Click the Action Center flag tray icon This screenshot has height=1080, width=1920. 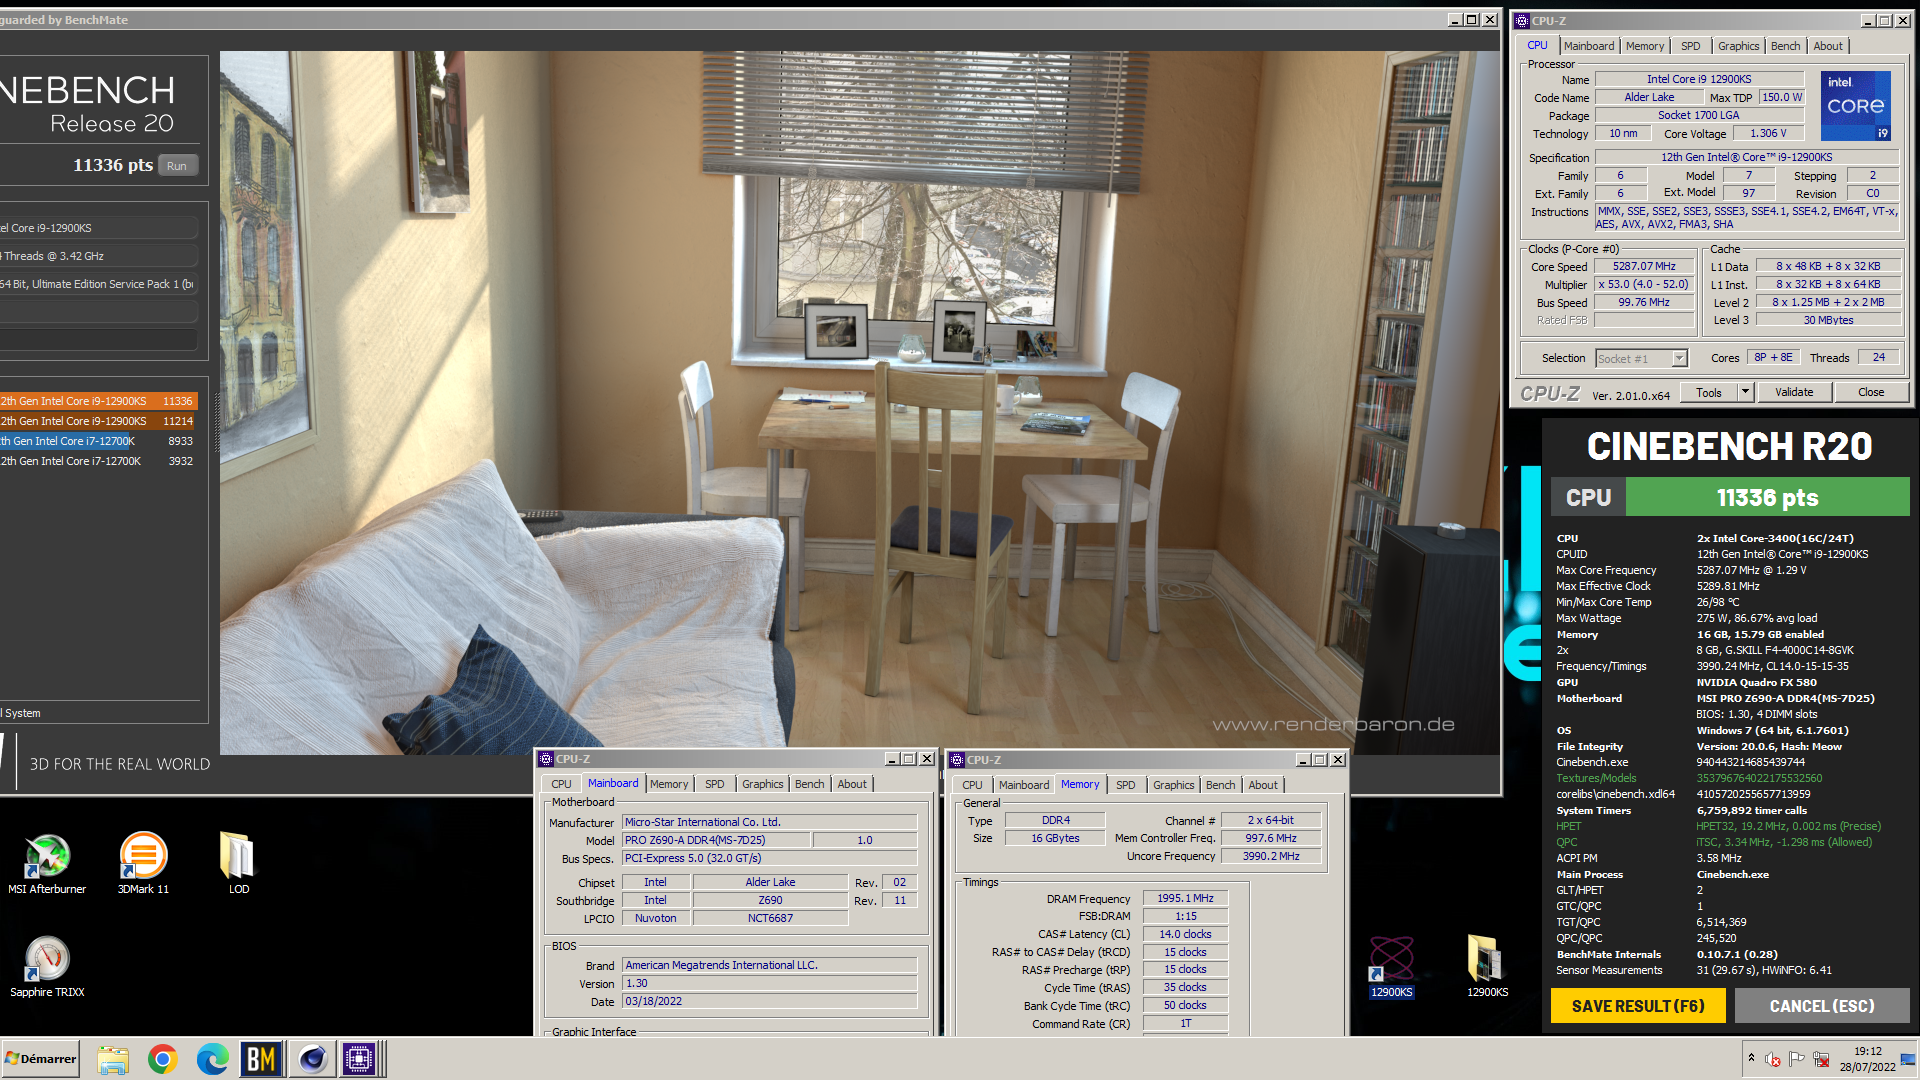[x=1797, y=1059]
